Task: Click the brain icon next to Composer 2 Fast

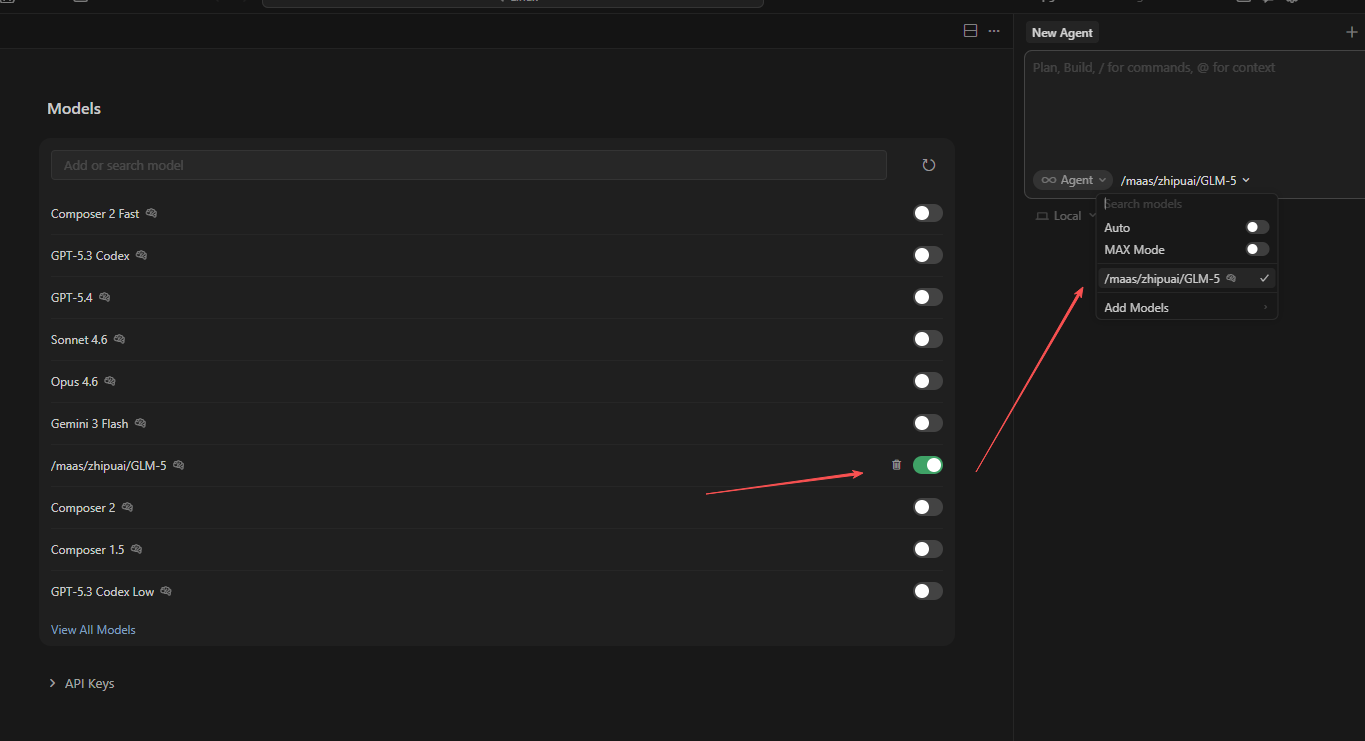Action: point(151,214)
